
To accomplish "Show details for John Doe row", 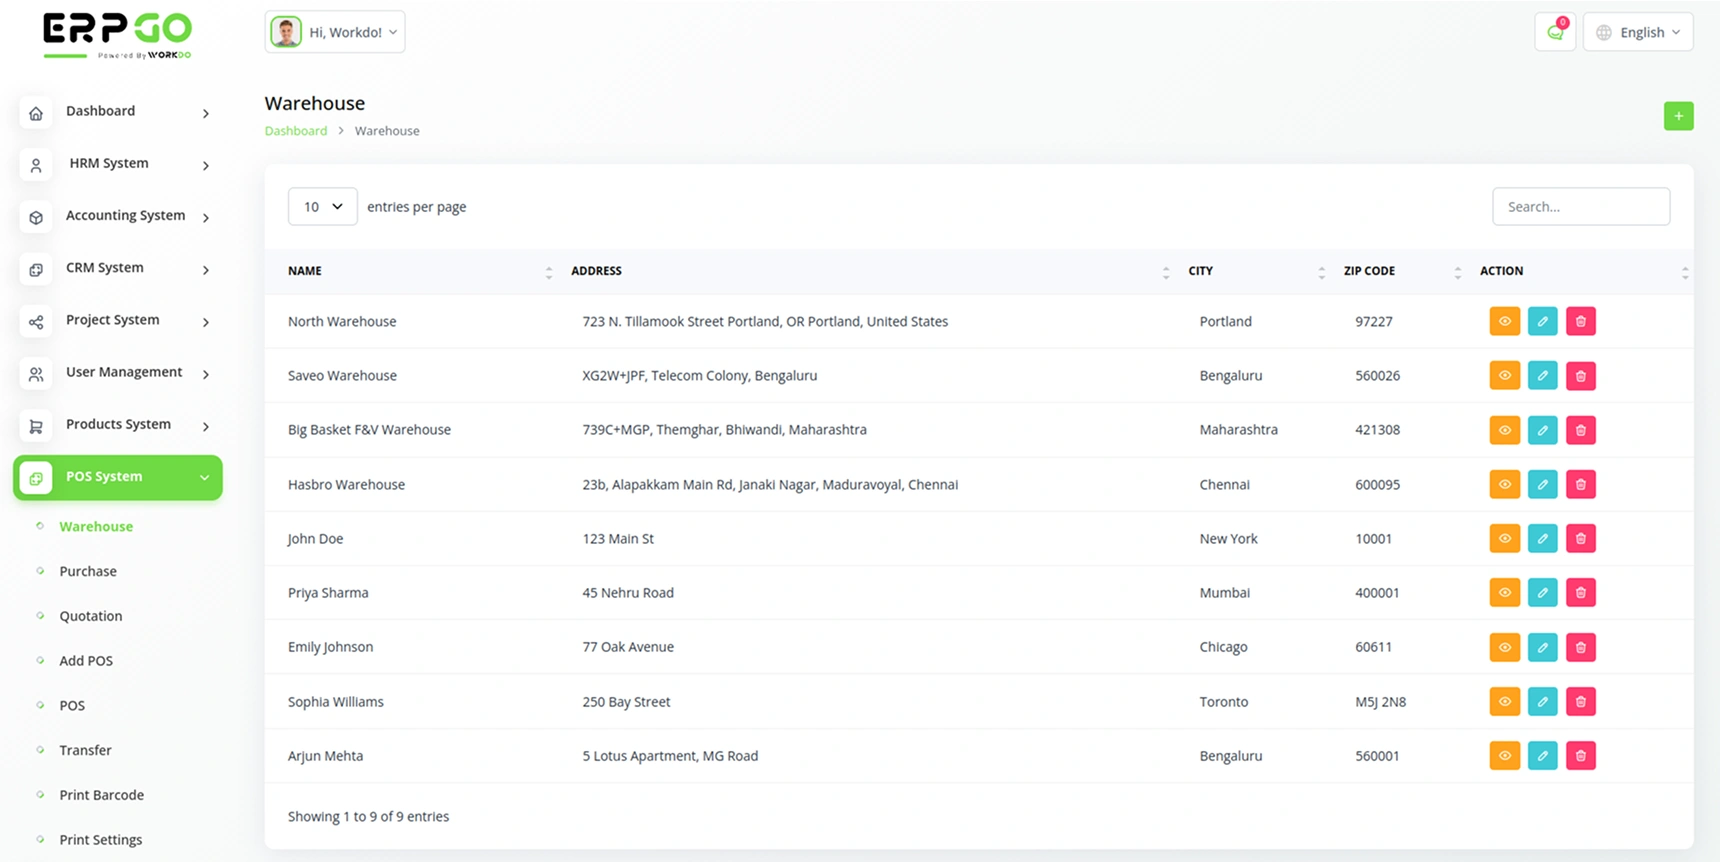I will coord(1504,539).
